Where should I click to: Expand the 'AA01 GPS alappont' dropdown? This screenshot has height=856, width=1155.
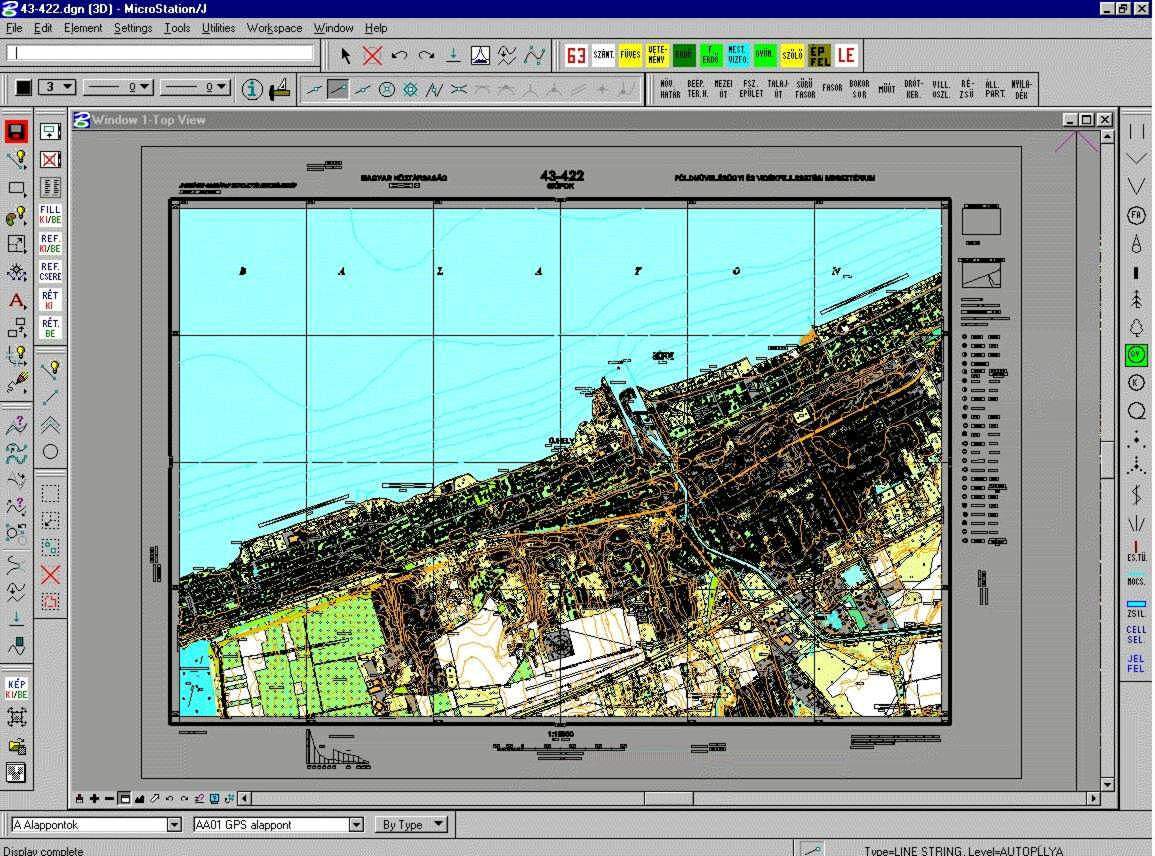[356, 825]
